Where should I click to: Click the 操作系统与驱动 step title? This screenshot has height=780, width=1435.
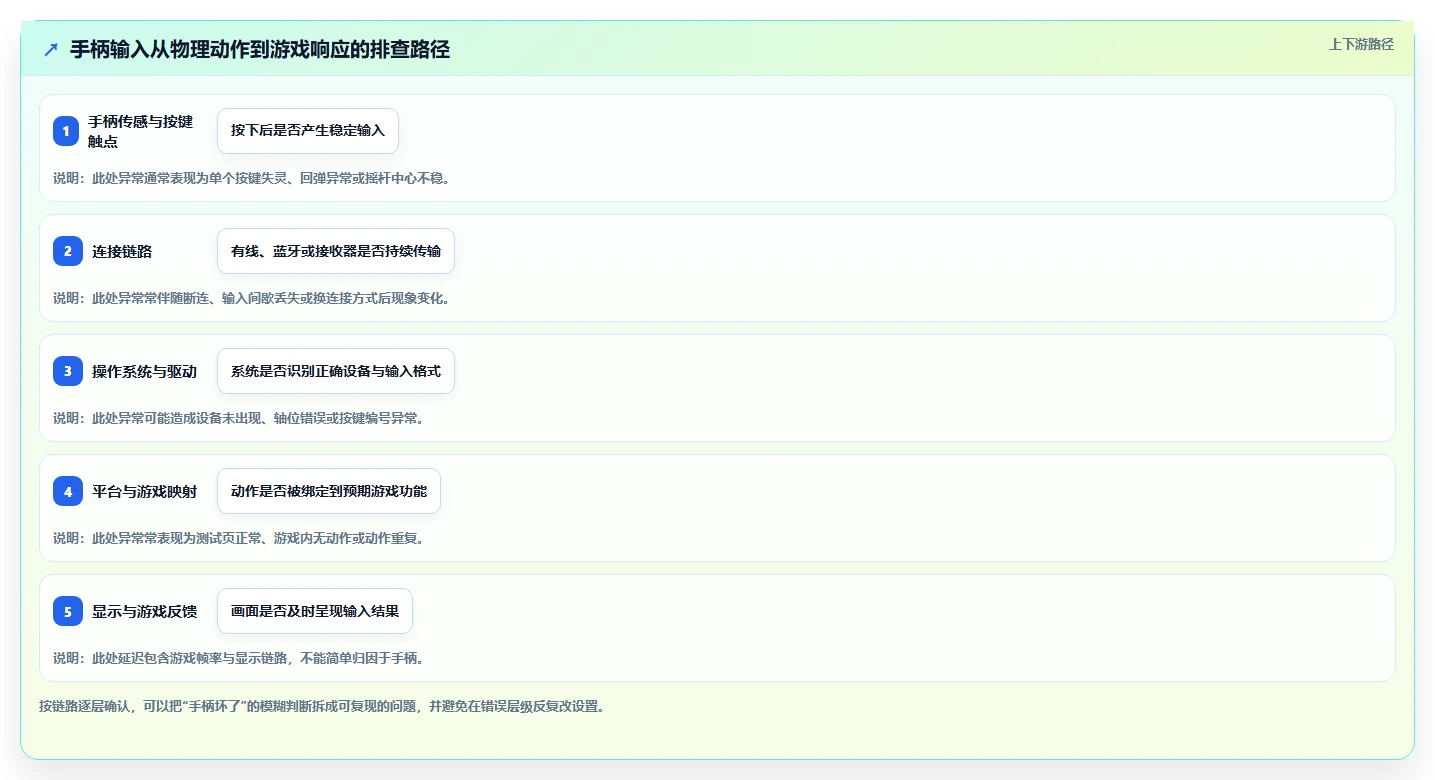(x=144, y=371)
